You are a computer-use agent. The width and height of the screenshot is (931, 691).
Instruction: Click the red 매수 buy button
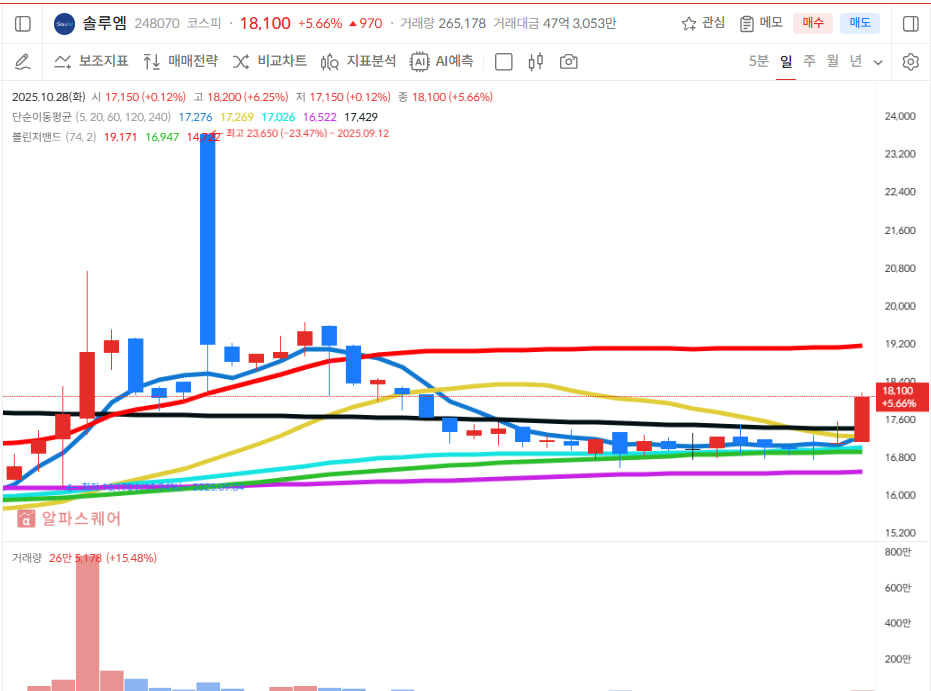tap(812, 23)
